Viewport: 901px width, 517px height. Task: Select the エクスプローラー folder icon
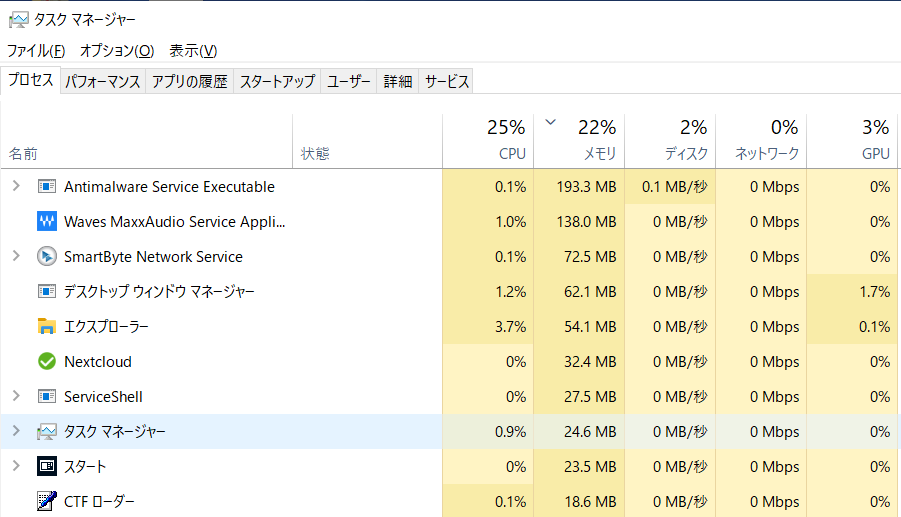click(47, 326)
